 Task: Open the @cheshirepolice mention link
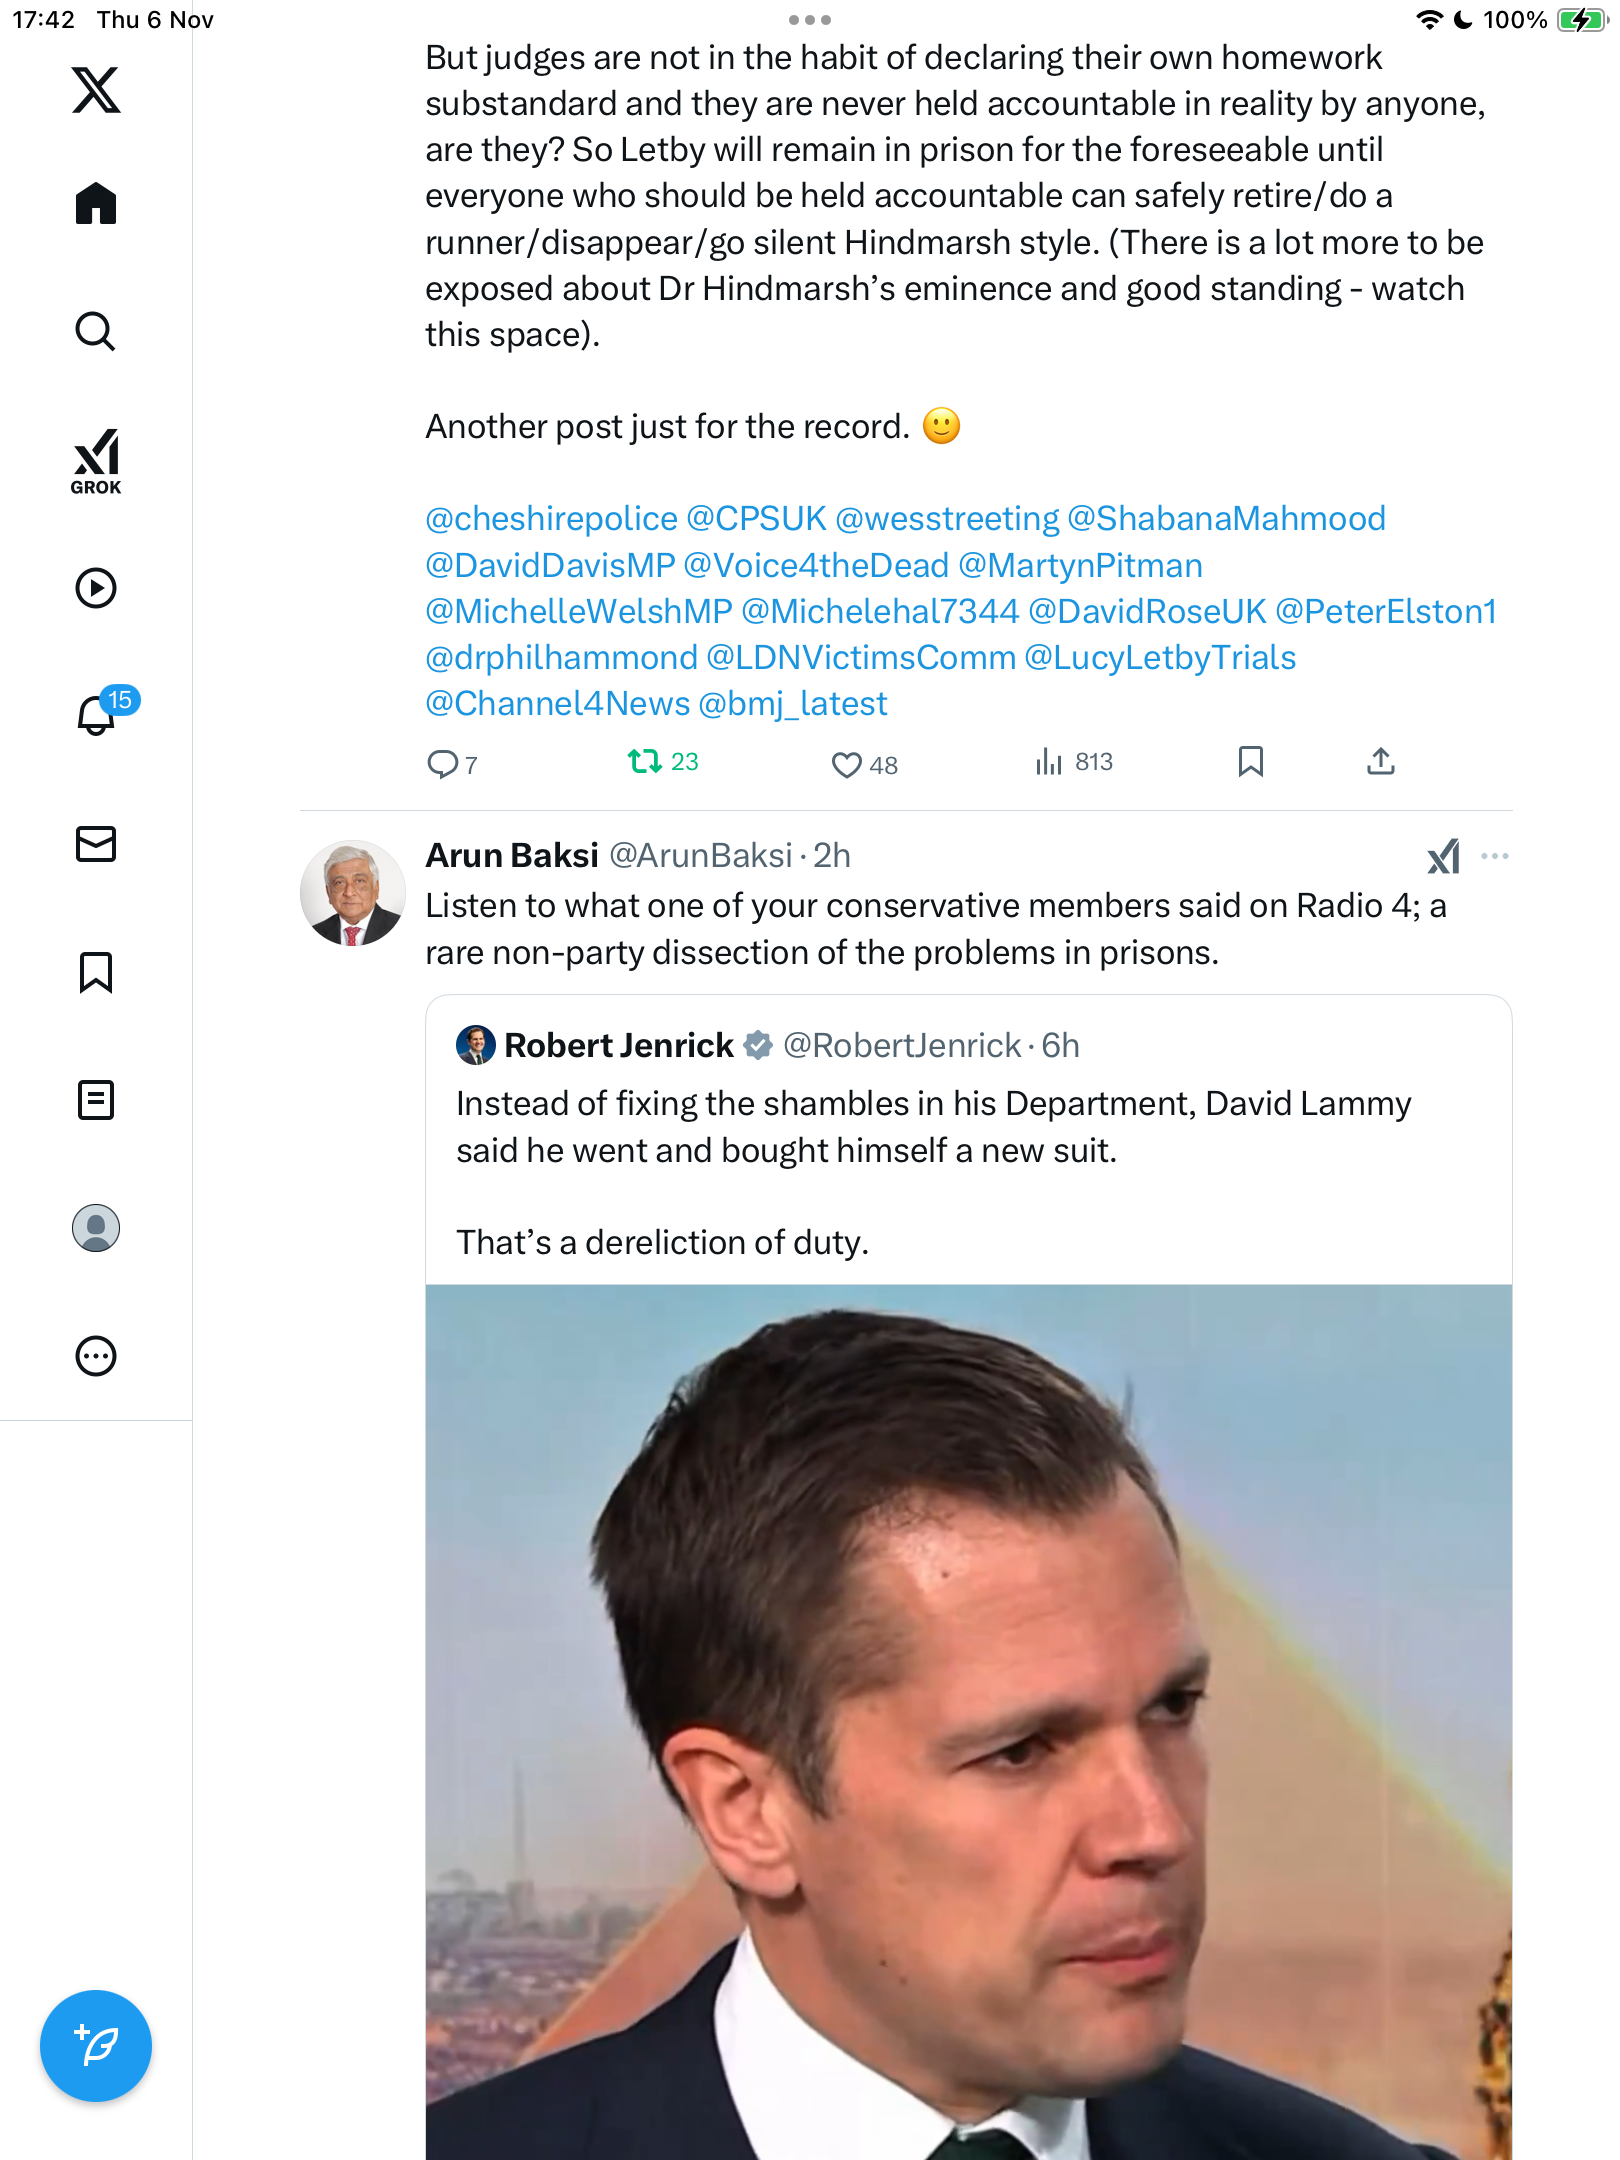551,519
